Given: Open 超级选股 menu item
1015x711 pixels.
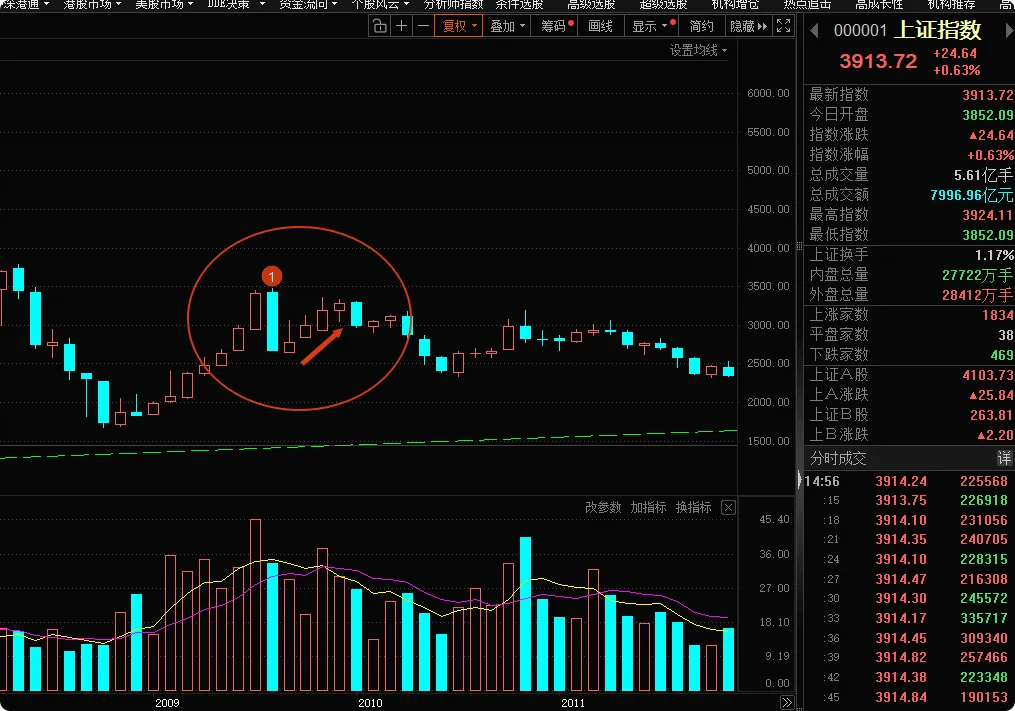Looking at the screenshot, I should 663,5.
